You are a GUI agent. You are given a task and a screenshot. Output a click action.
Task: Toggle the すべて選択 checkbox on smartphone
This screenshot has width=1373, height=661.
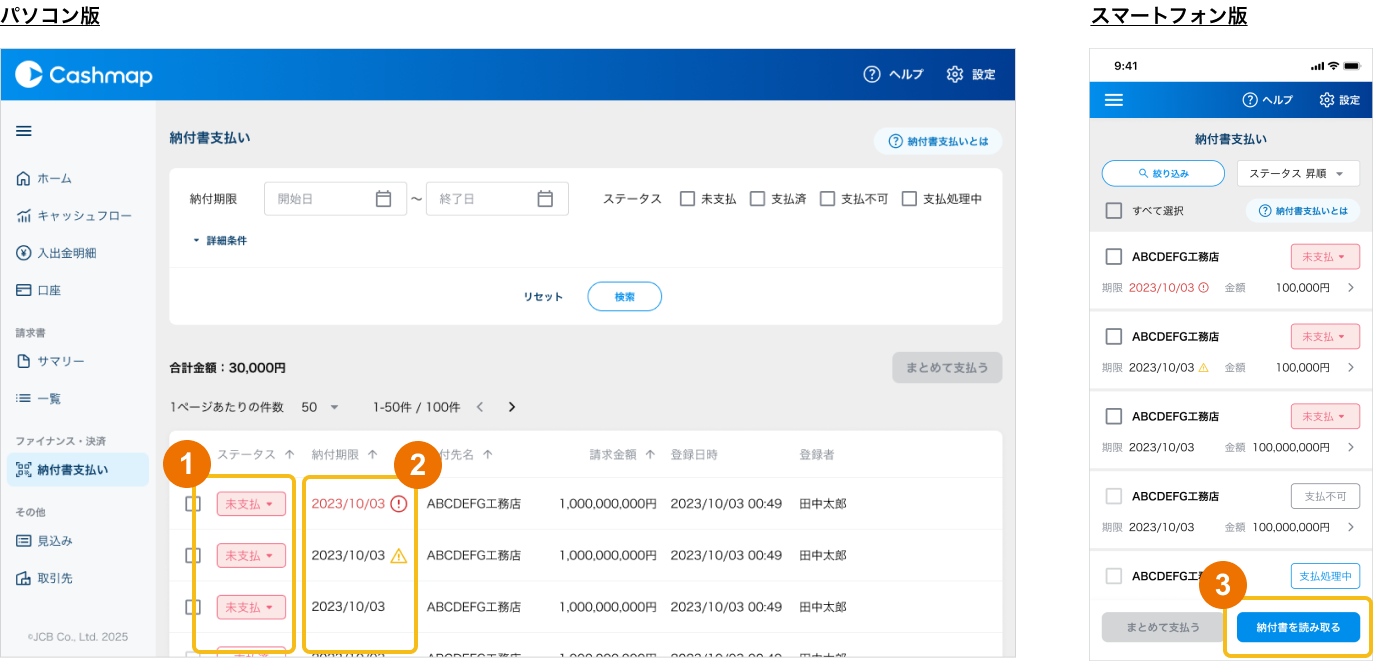(1113, 211)
